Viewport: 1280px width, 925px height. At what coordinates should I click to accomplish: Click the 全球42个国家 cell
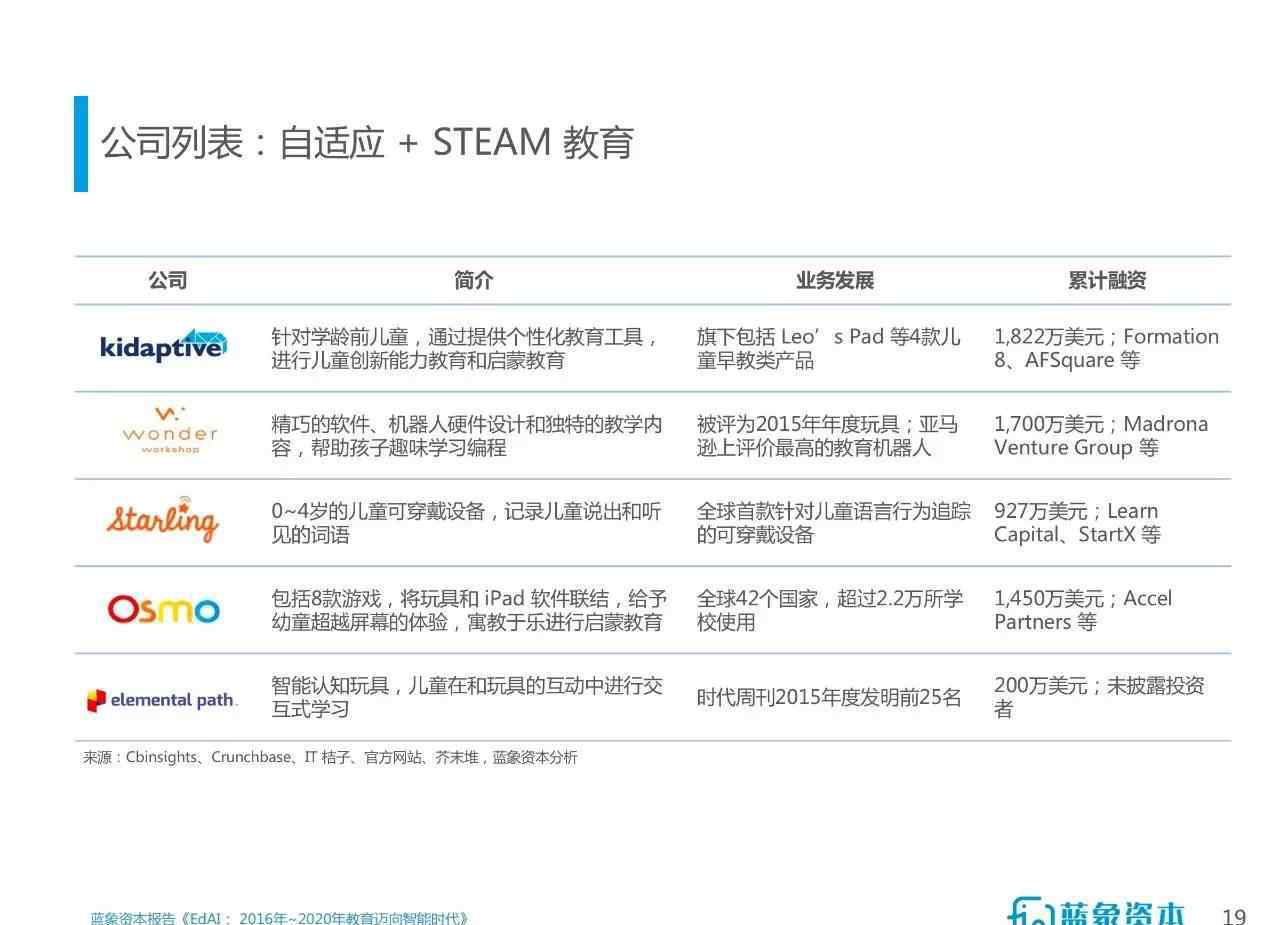coord(830,610)
